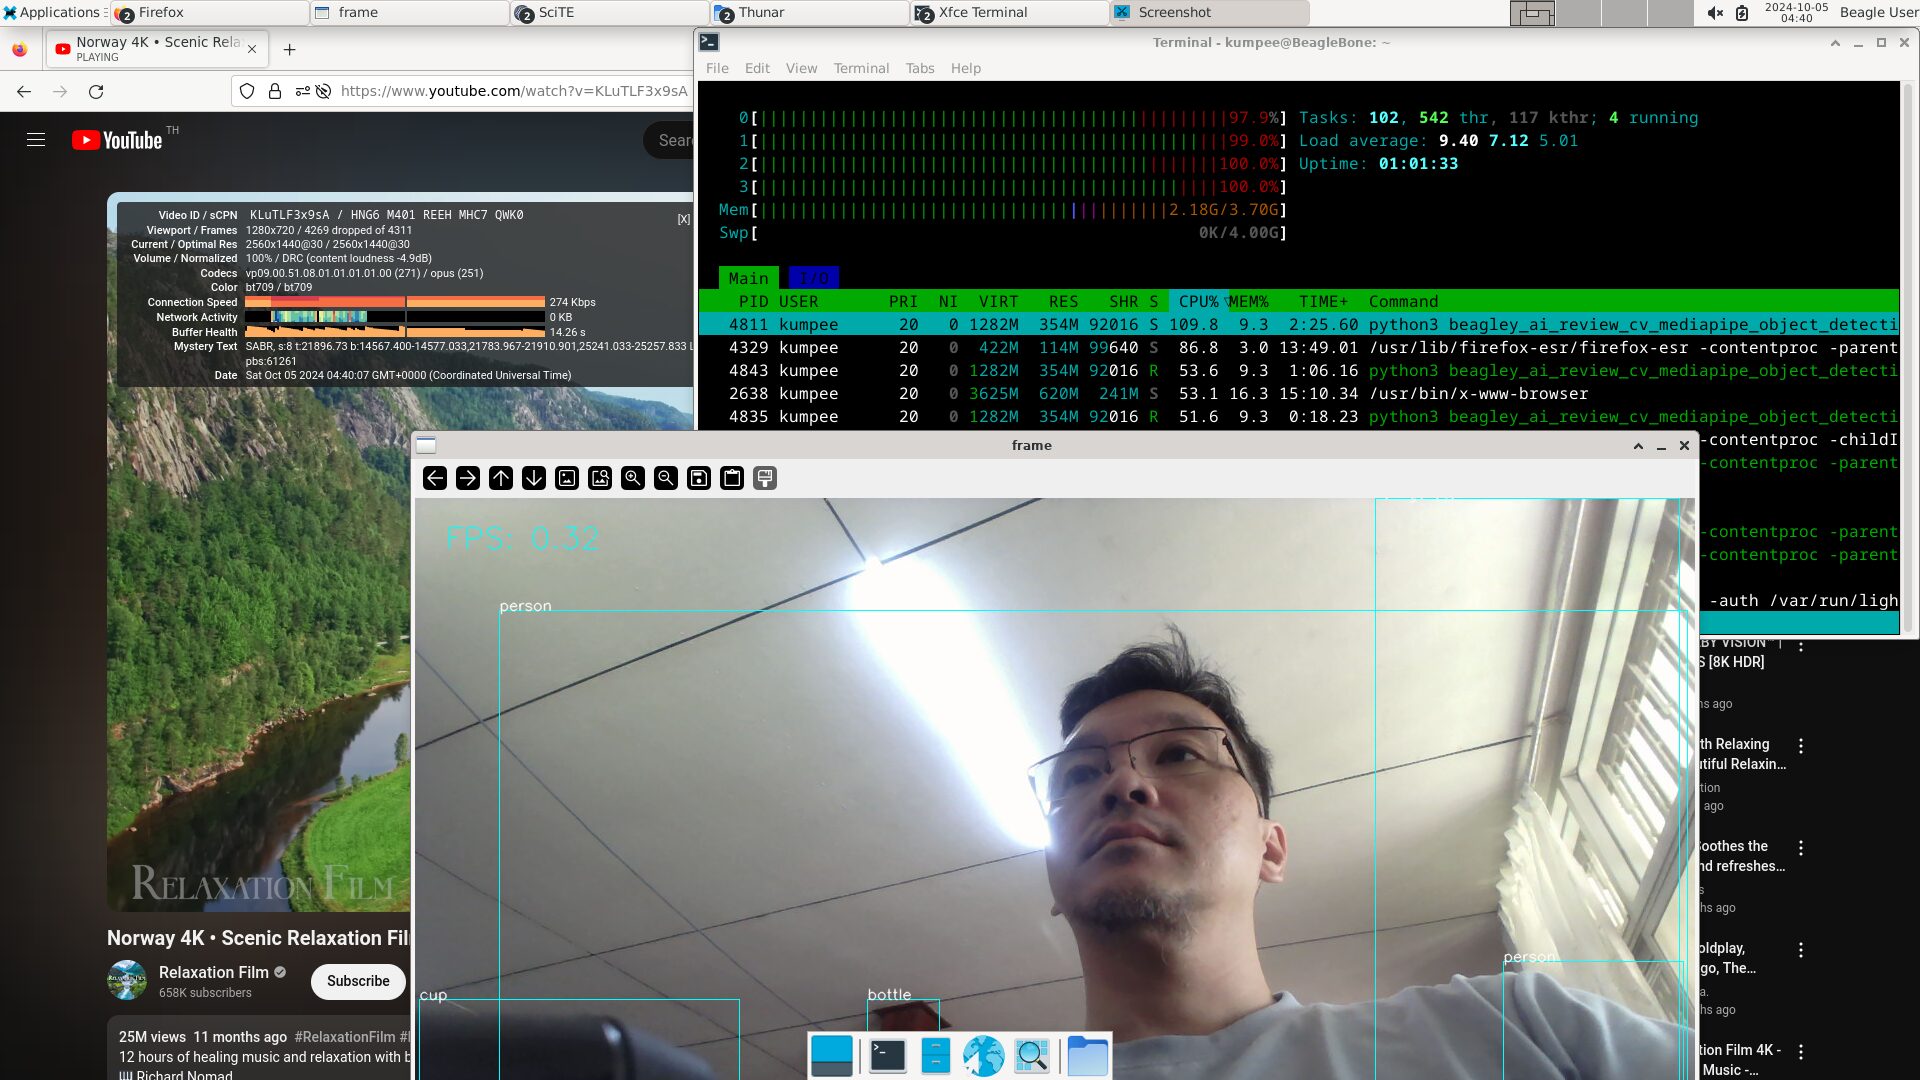The width and height of the screenshot is (1920, 1080).
Task: Switch to Xfce Terminal taskbar button
Action: 1009,12
